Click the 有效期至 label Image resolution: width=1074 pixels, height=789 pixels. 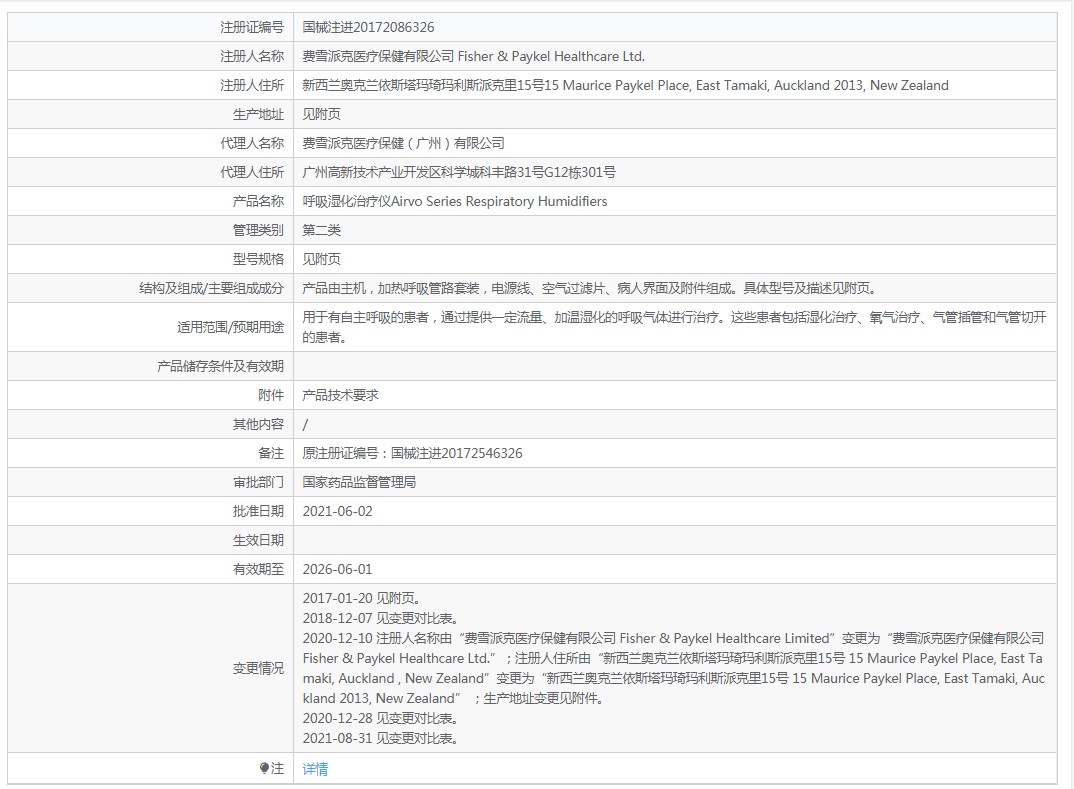tap(258, 569)
